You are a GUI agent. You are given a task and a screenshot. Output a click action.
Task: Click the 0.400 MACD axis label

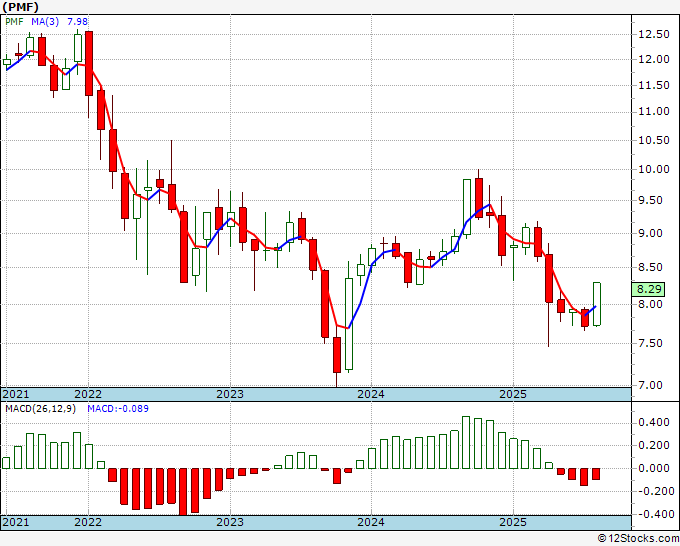tap(654, 422)
